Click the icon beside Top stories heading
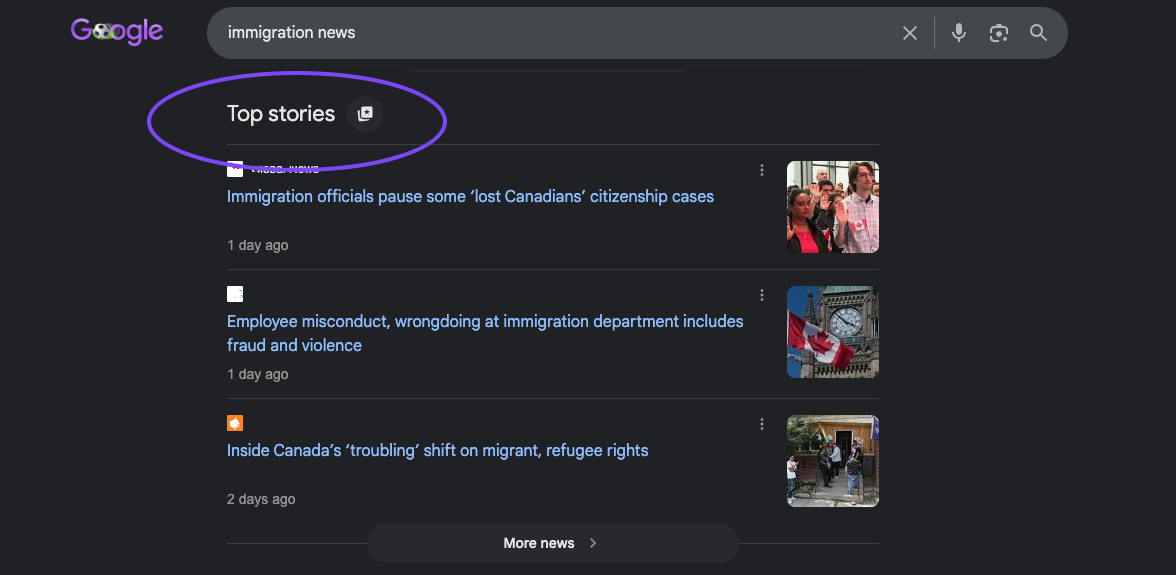This screenshot has width=1176, height=575. pos(365,114)
